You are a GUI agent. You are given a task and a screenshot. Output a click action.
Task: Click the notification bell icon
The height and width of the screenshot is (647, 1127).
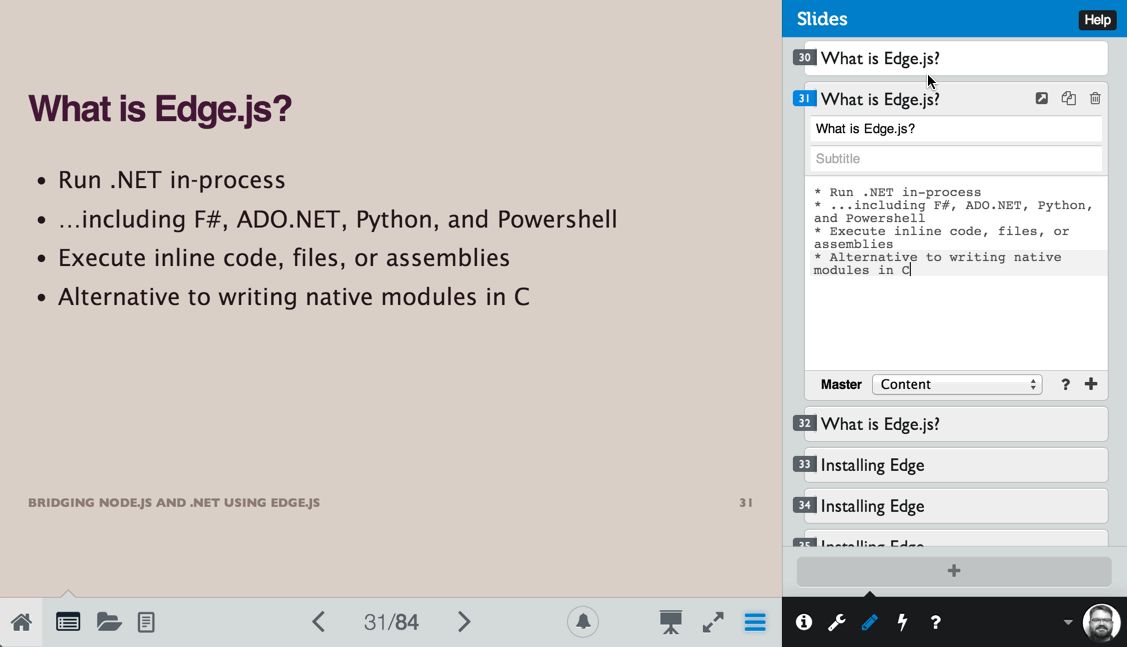point(583,622)
